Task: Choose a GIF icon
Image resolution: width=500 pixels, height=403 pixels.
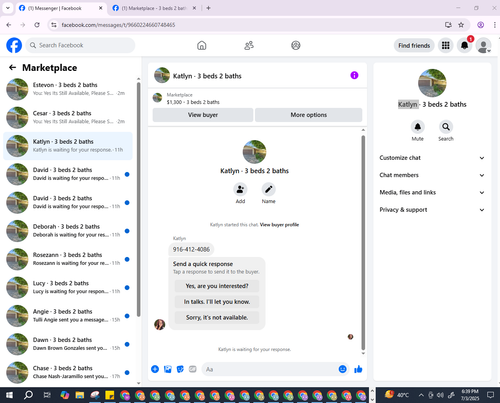Action: (193, 369)
